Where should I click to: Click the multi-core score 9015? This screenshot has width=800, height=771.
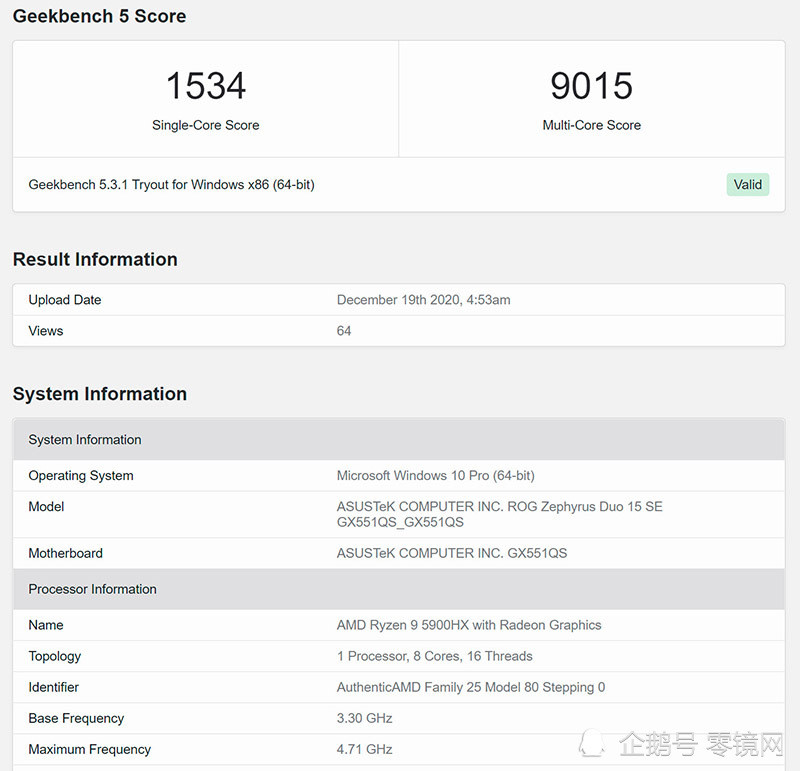click(591, 86)
